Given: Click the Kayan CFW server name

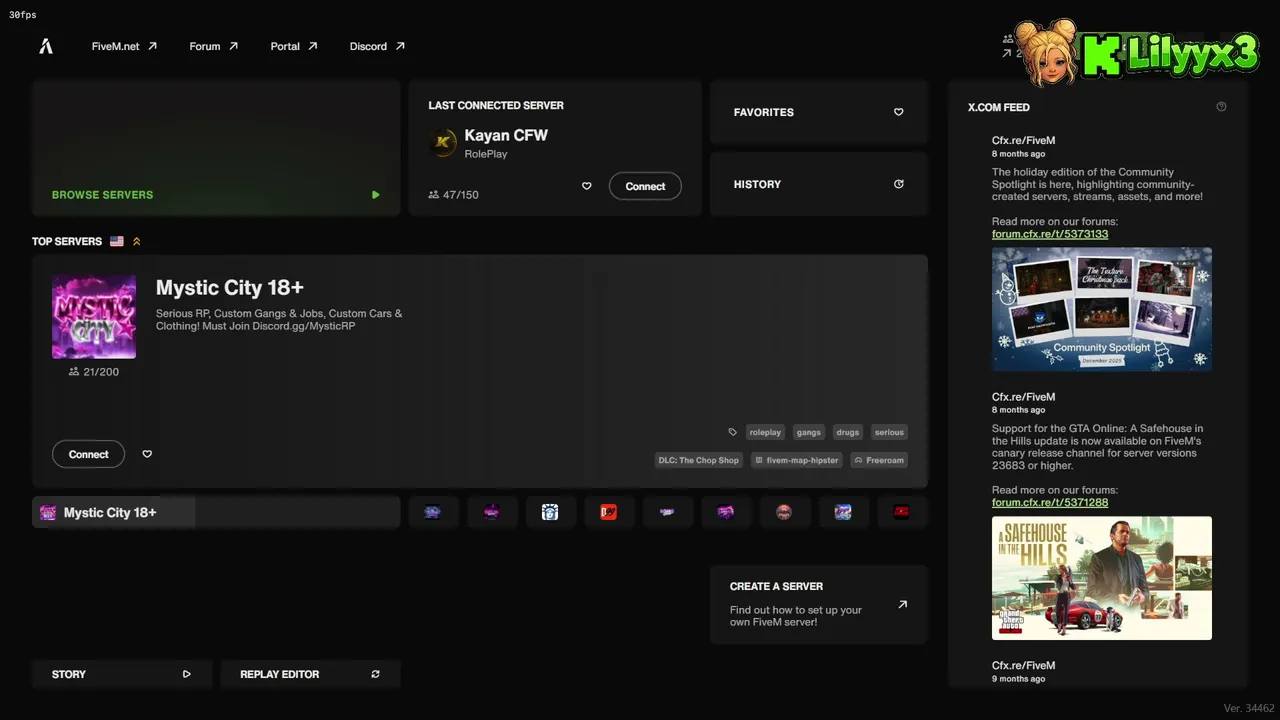Looking at the screenshot, I should (x=506, y=135).
